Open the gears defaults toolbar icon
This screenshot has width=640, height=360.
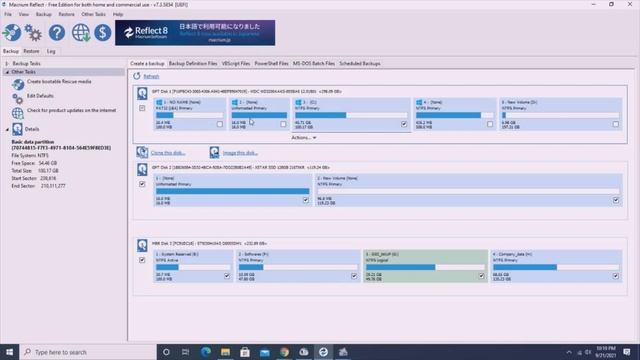[x=33, y=33]
